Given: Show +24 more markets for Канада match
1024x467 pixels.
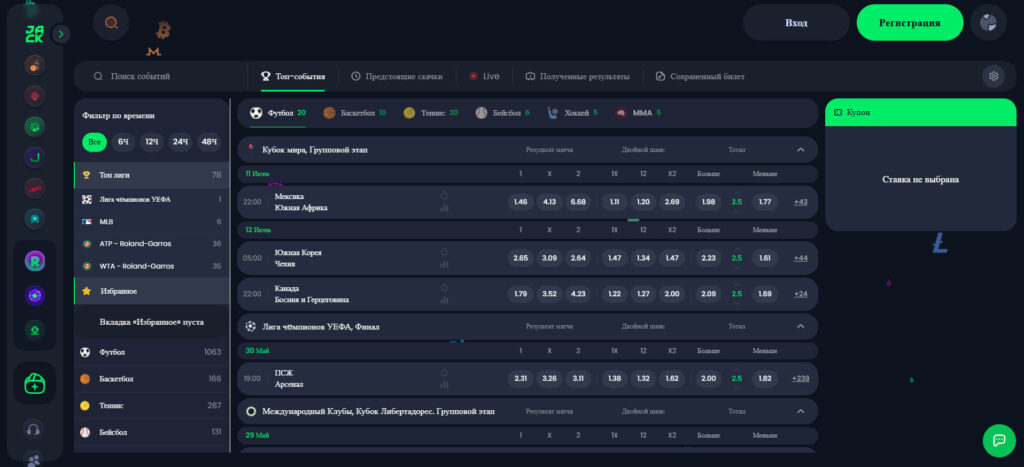Looking at the screenshot, I should coord(801,294).
